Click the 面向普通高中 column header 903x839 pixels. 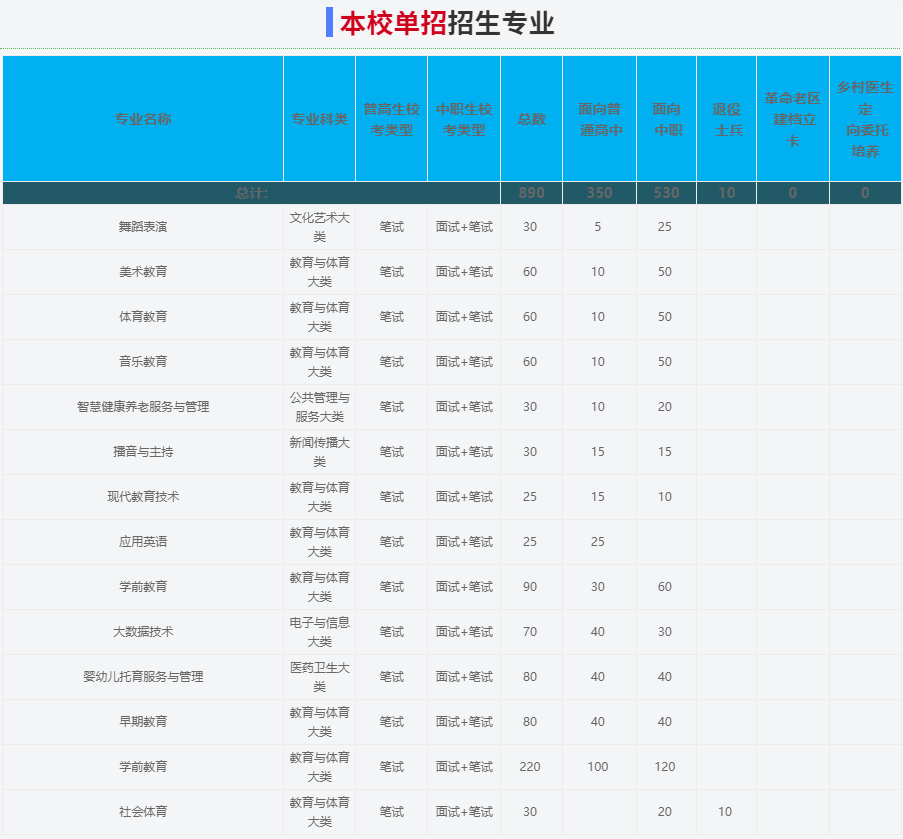(x=600, y=119)
